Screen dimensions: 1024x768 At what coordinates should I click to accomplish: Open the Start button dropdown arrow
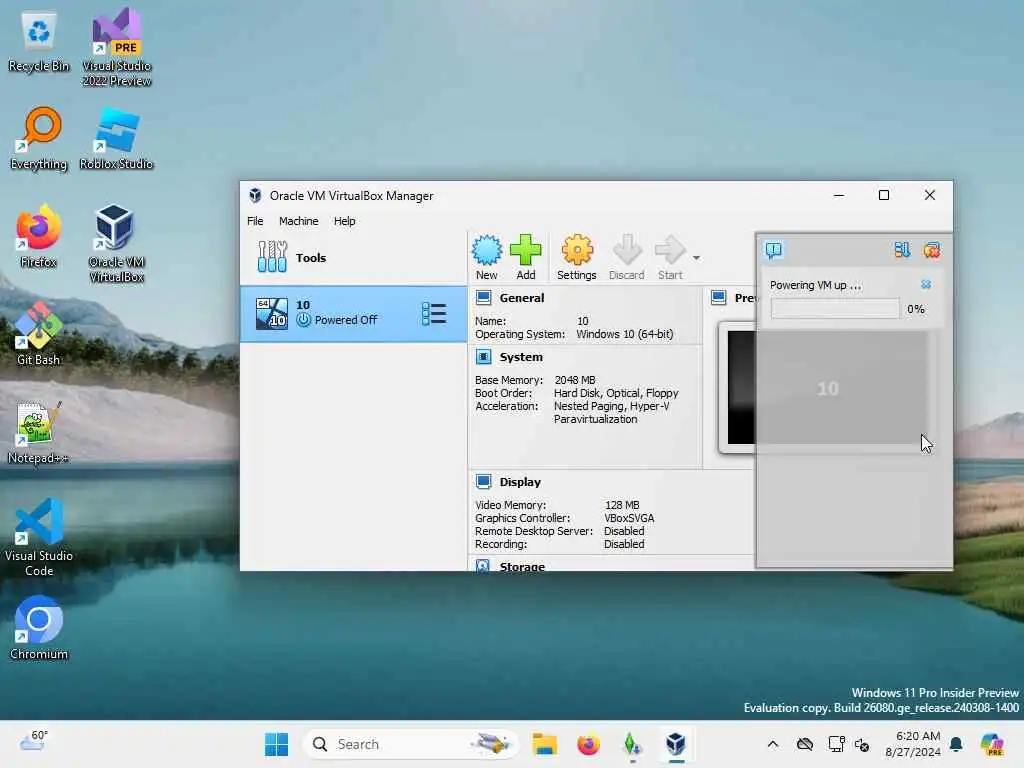pos(696,258)
